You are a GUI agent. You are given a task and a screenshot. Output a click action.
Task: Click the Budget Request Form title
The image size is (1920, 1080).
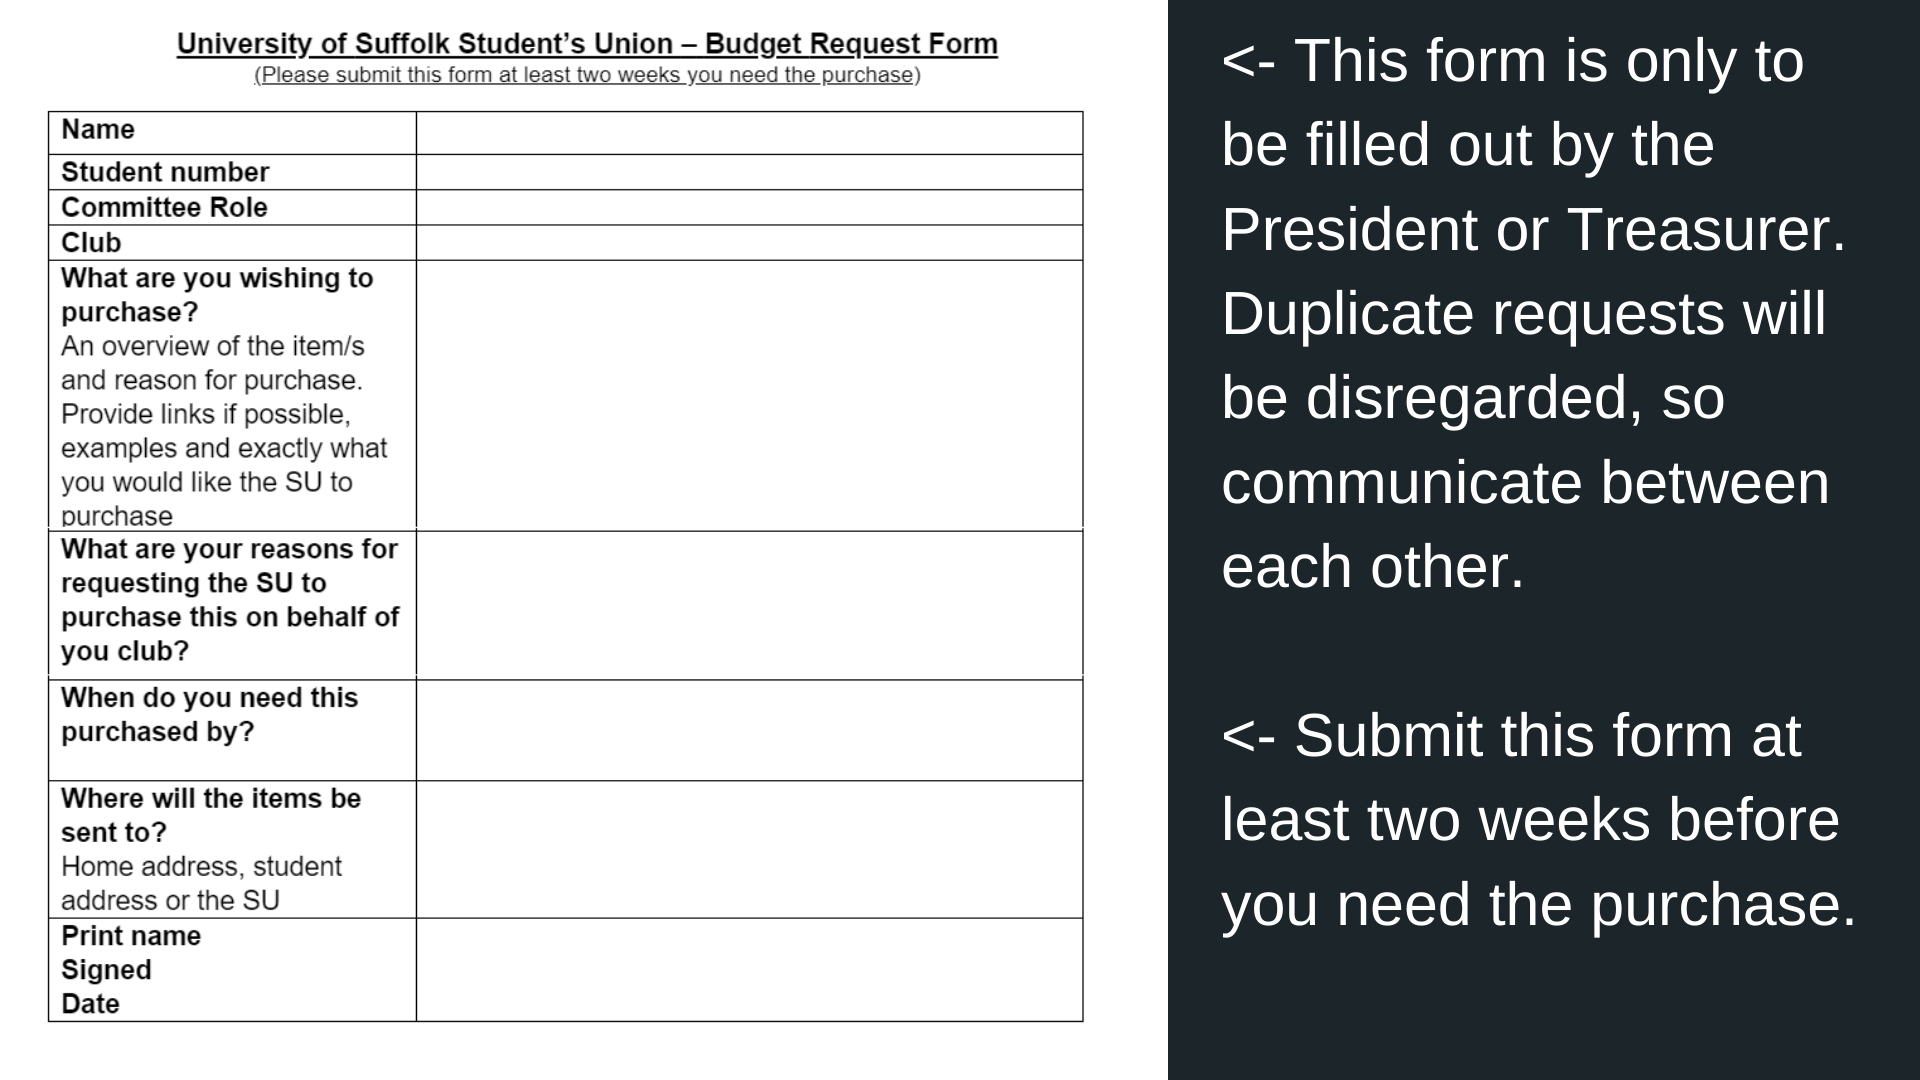pos(587,44)
